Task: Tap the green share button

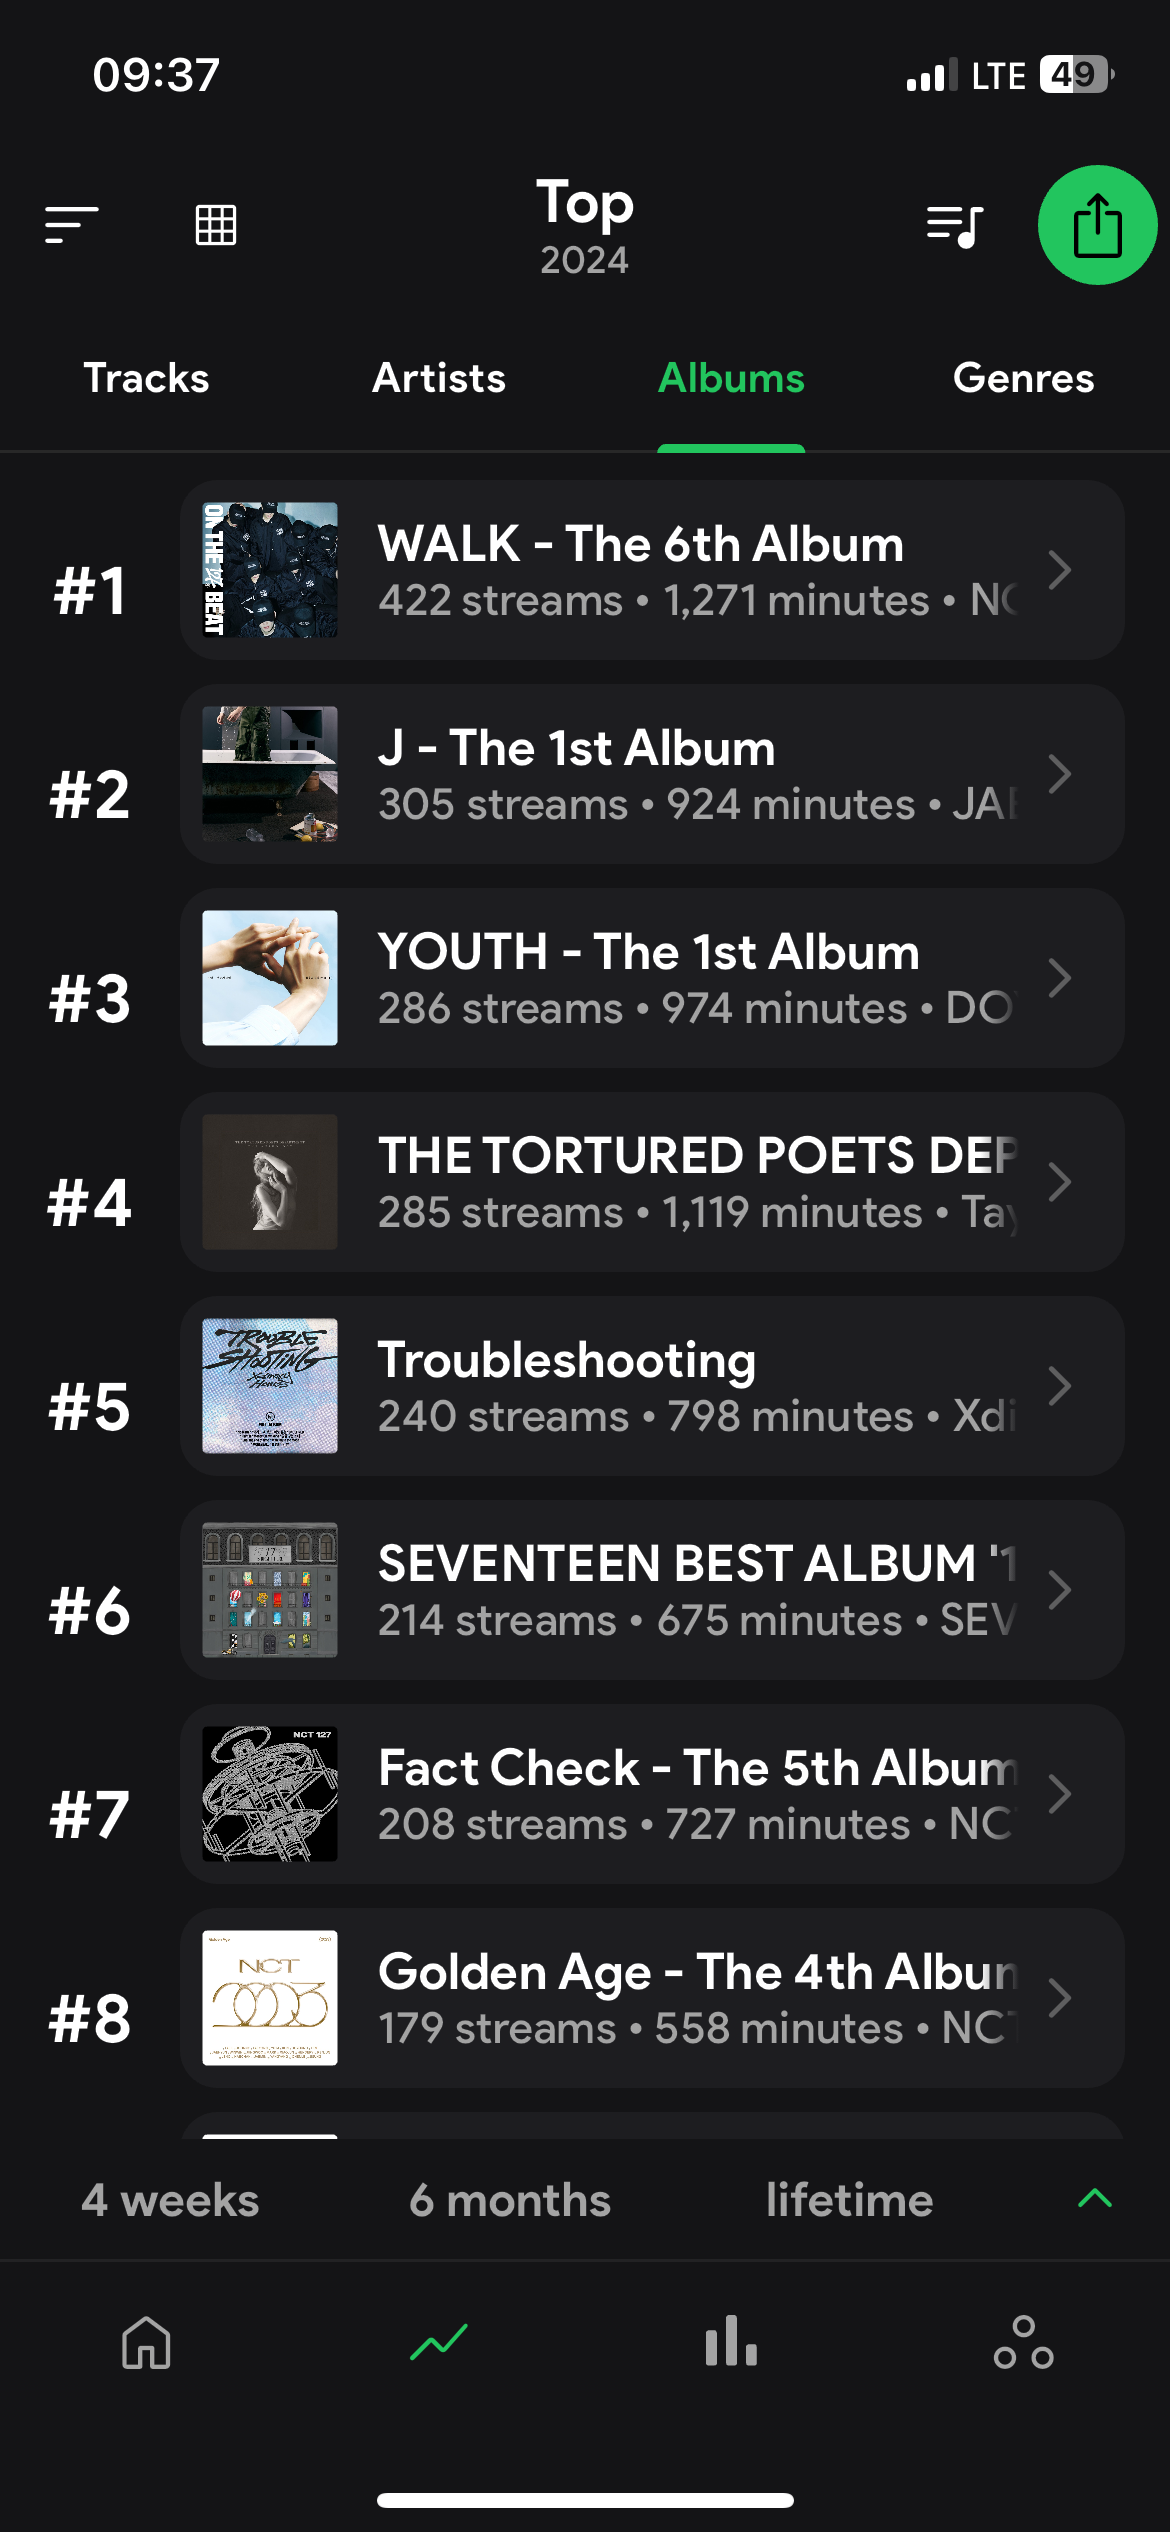Action: pyautogui.click(x=1097, y=225)
